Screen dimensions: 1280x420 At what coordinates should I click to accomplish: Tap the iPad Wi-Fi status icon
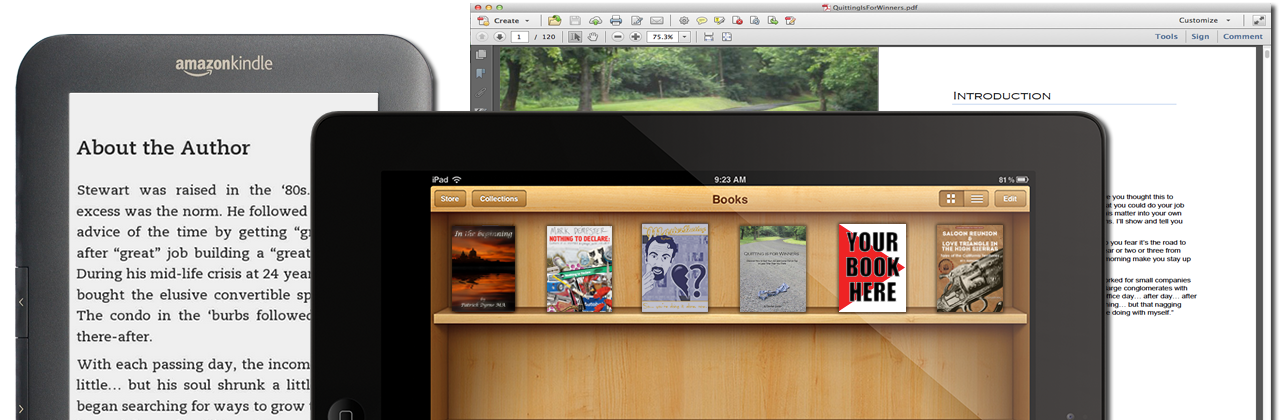click(457, 180)
